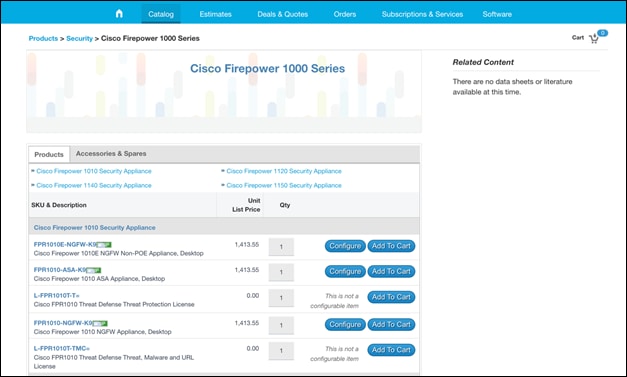Click 'Cisco Firepower 1000 Series' breadcrumb text
Image resolution: width=627 pixels, height=377 pixels.
pos(150,38)
